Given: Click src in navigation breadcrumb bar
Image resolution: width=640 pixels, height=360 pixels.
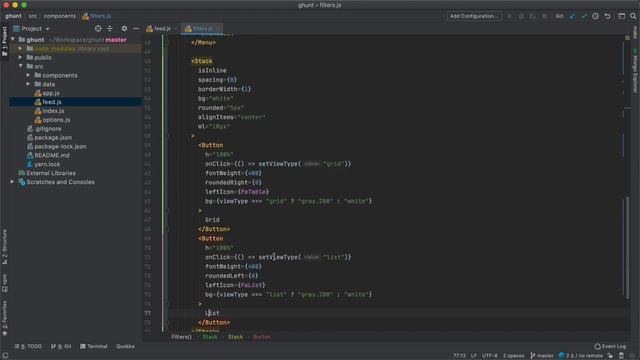Looking at the screenshot, I should pos(33,16).
